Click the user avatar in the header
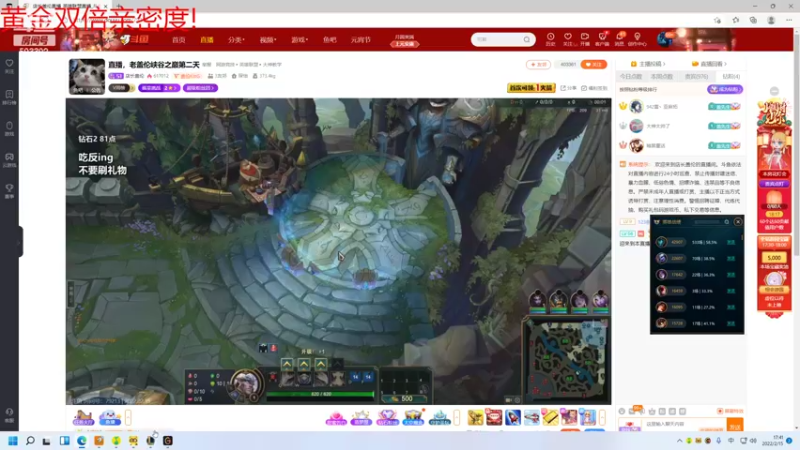The height and width of the screenshot is (450, 800). [664, 39]
